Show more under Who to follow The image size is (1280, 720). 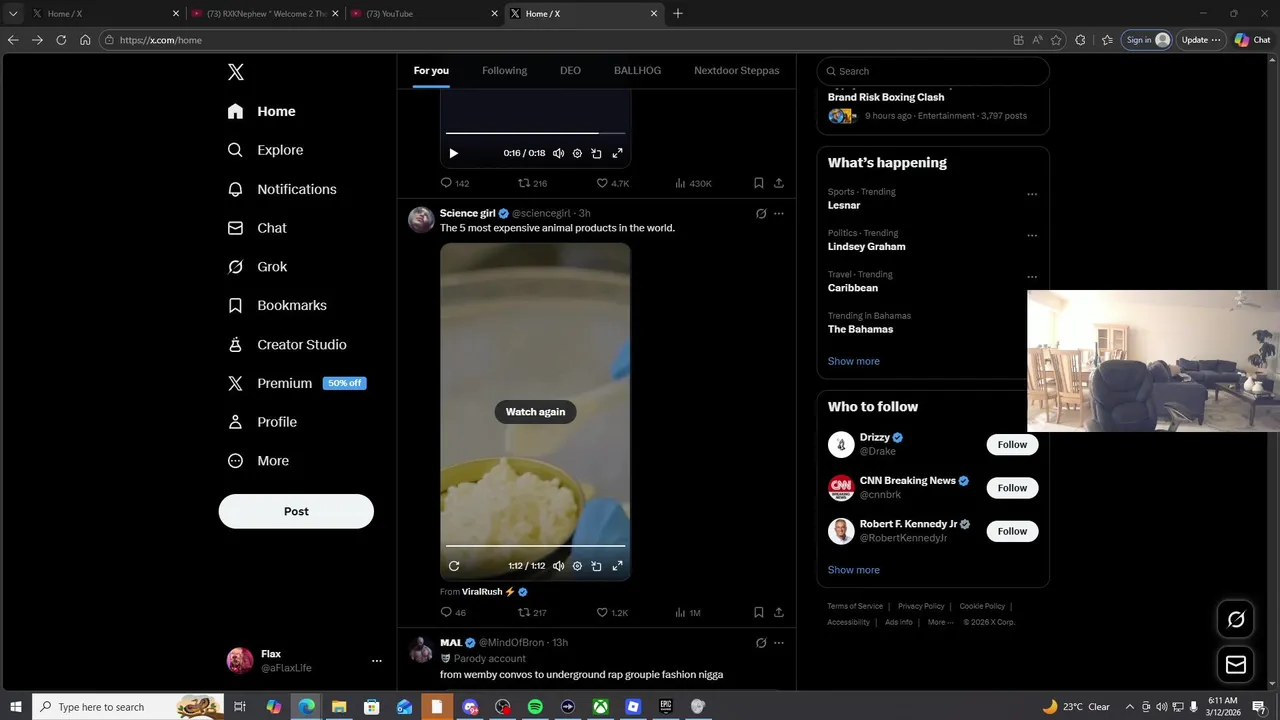tap(853, 570)
